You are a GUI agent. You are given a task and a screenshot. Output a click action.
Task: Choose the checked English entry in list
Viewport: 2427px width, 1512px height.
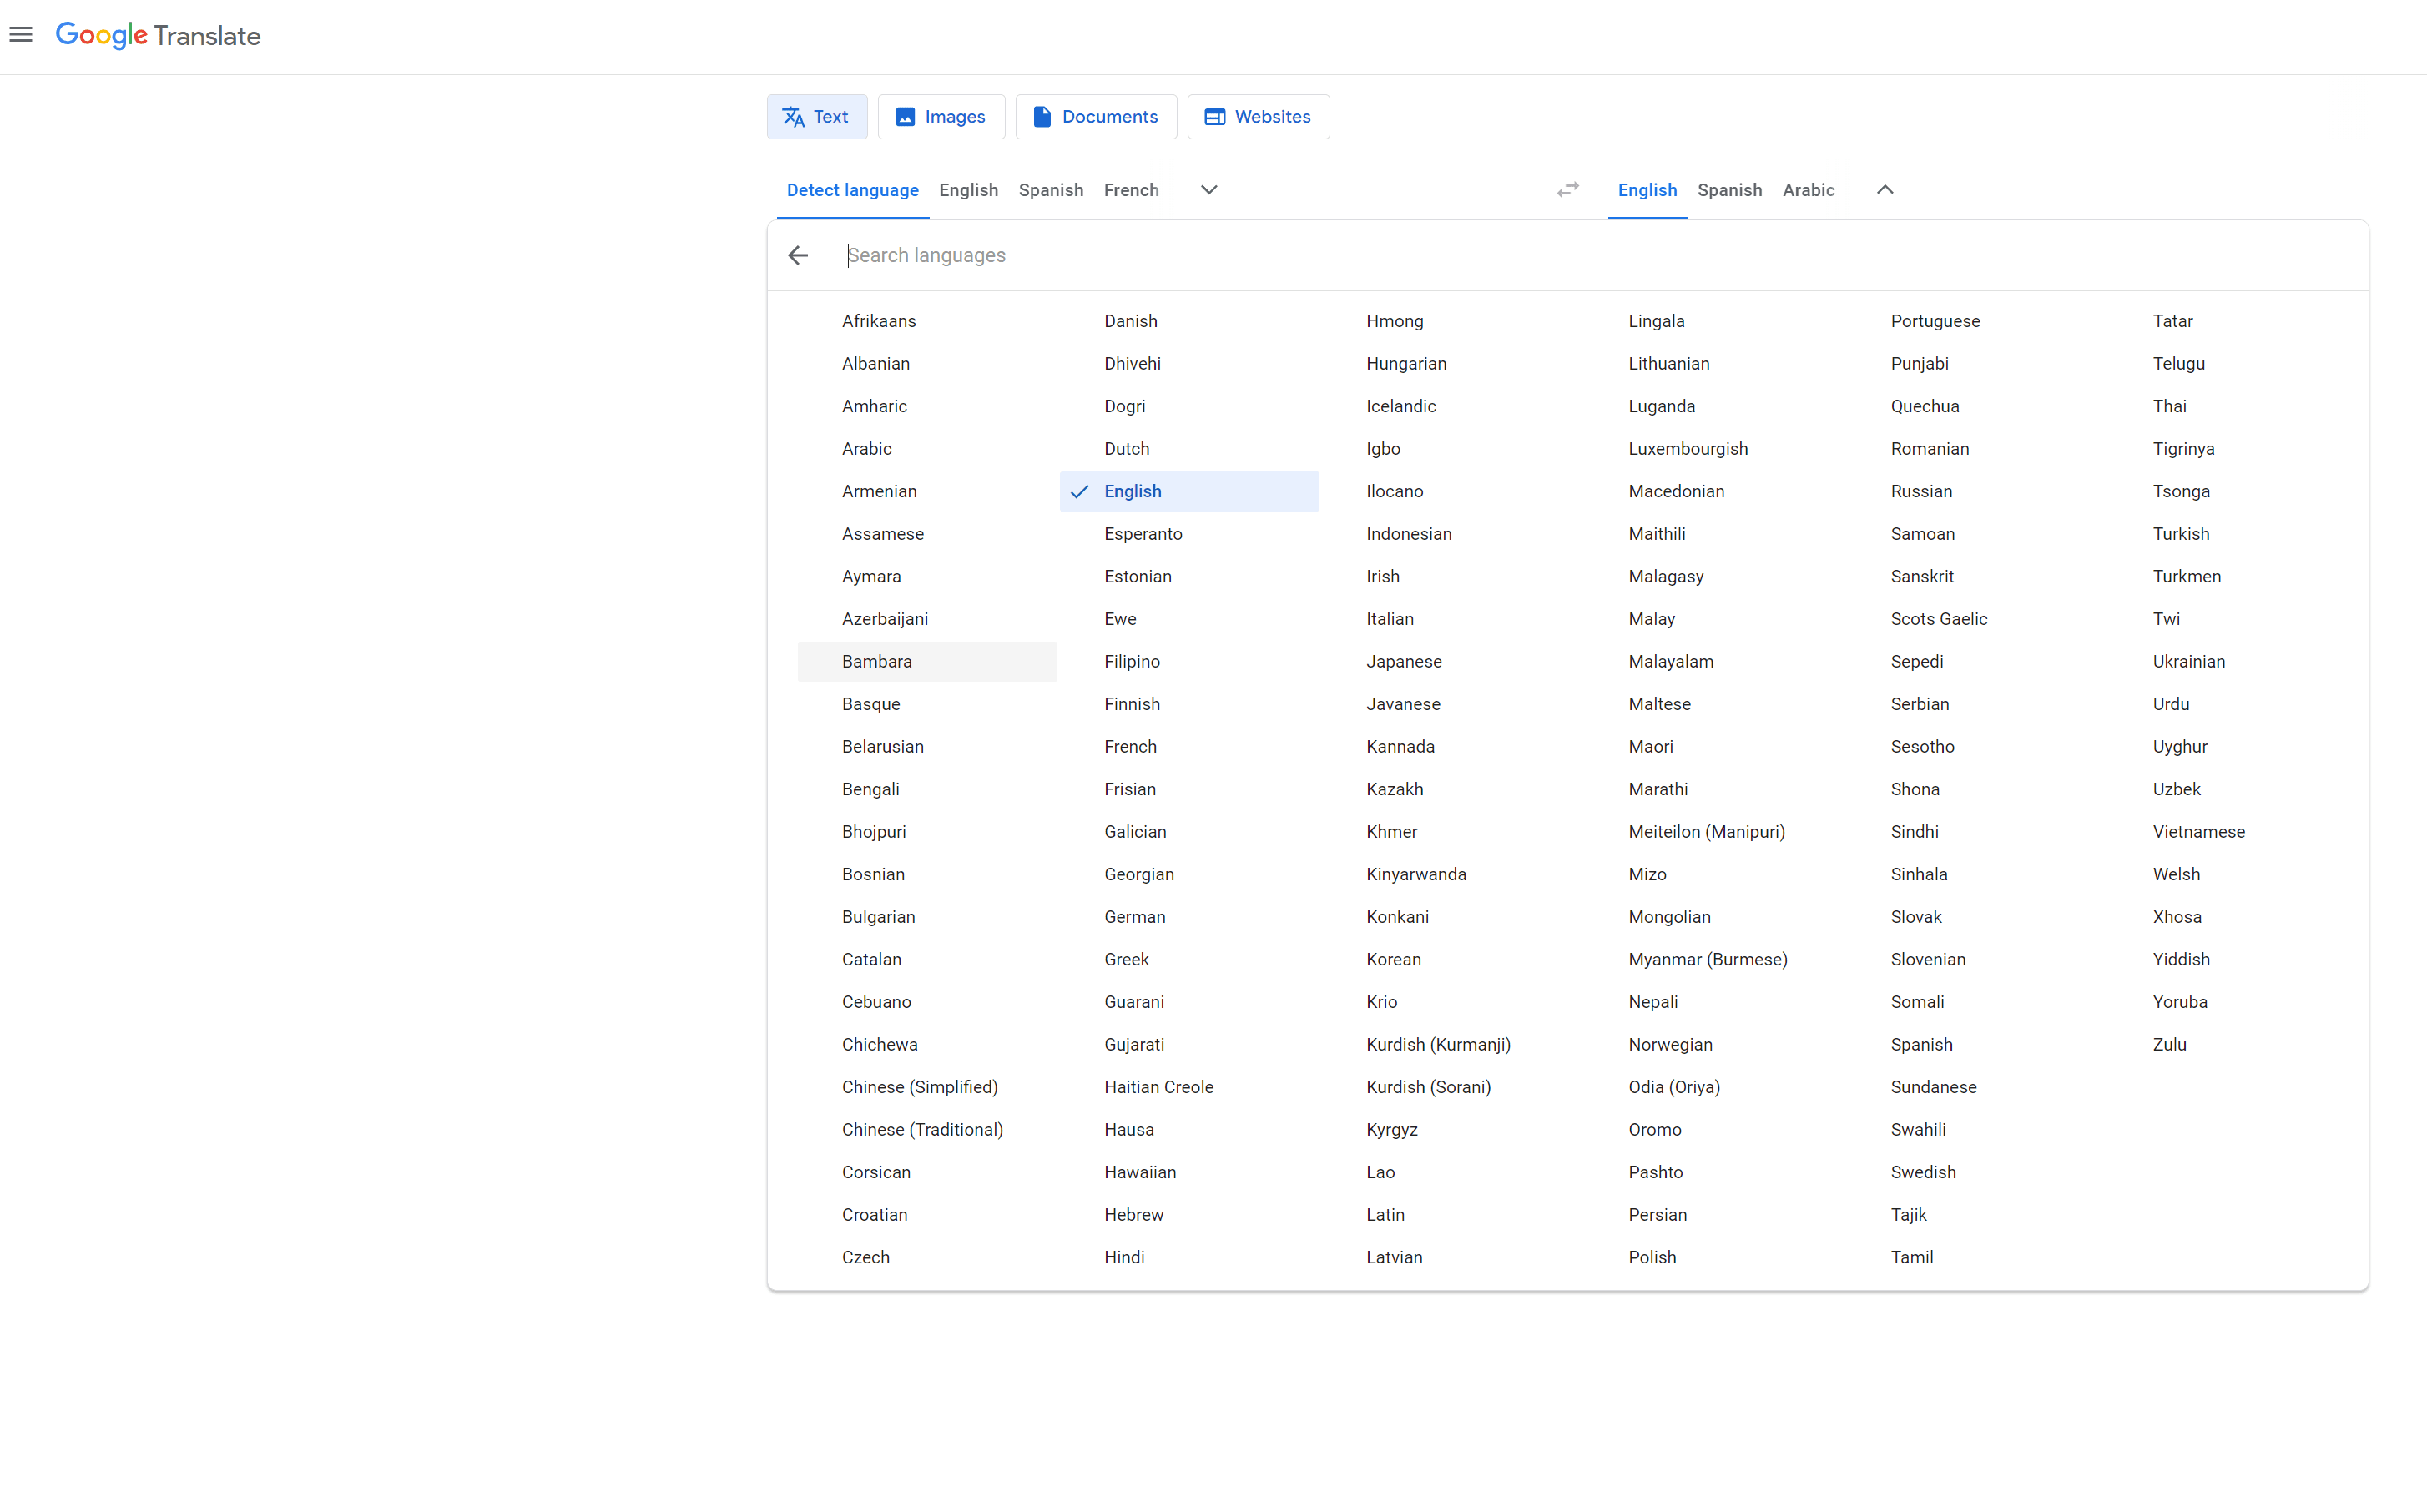[1189, 491]
